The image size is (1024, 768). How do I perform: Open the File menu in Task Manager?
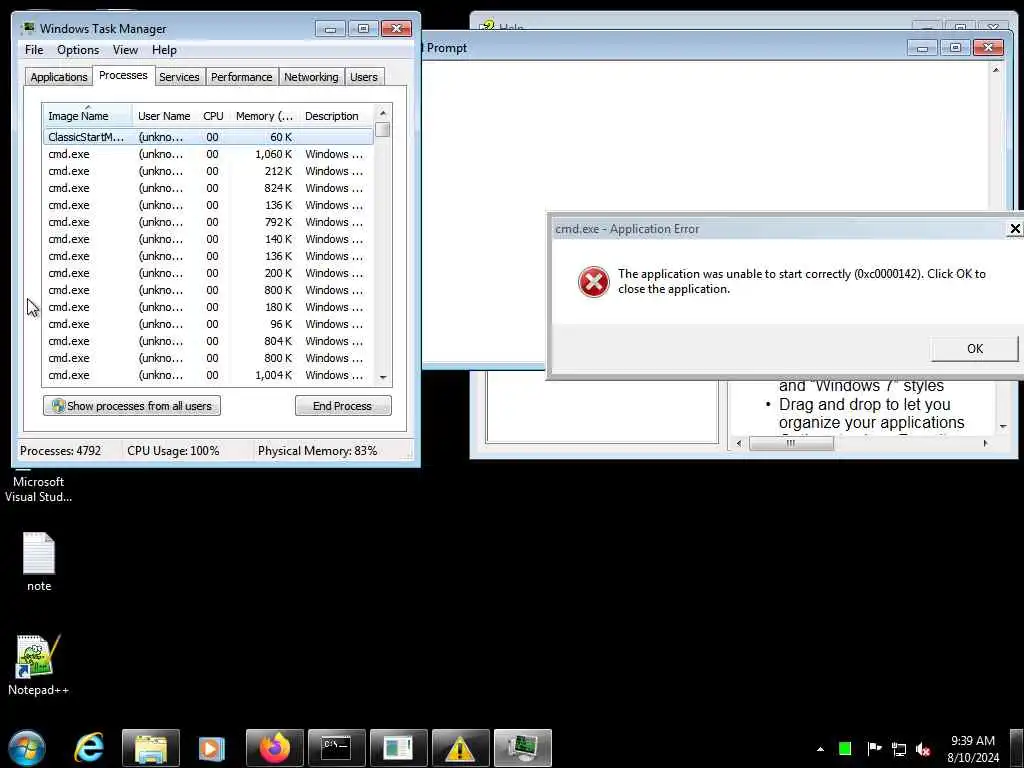pos(34,50)
